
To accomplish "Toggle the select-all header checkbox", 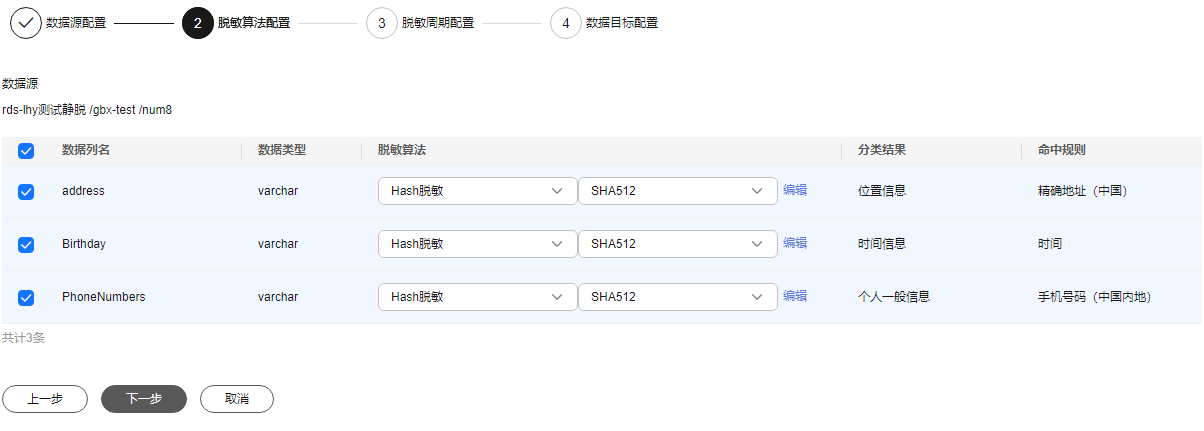I will point(26,151).
